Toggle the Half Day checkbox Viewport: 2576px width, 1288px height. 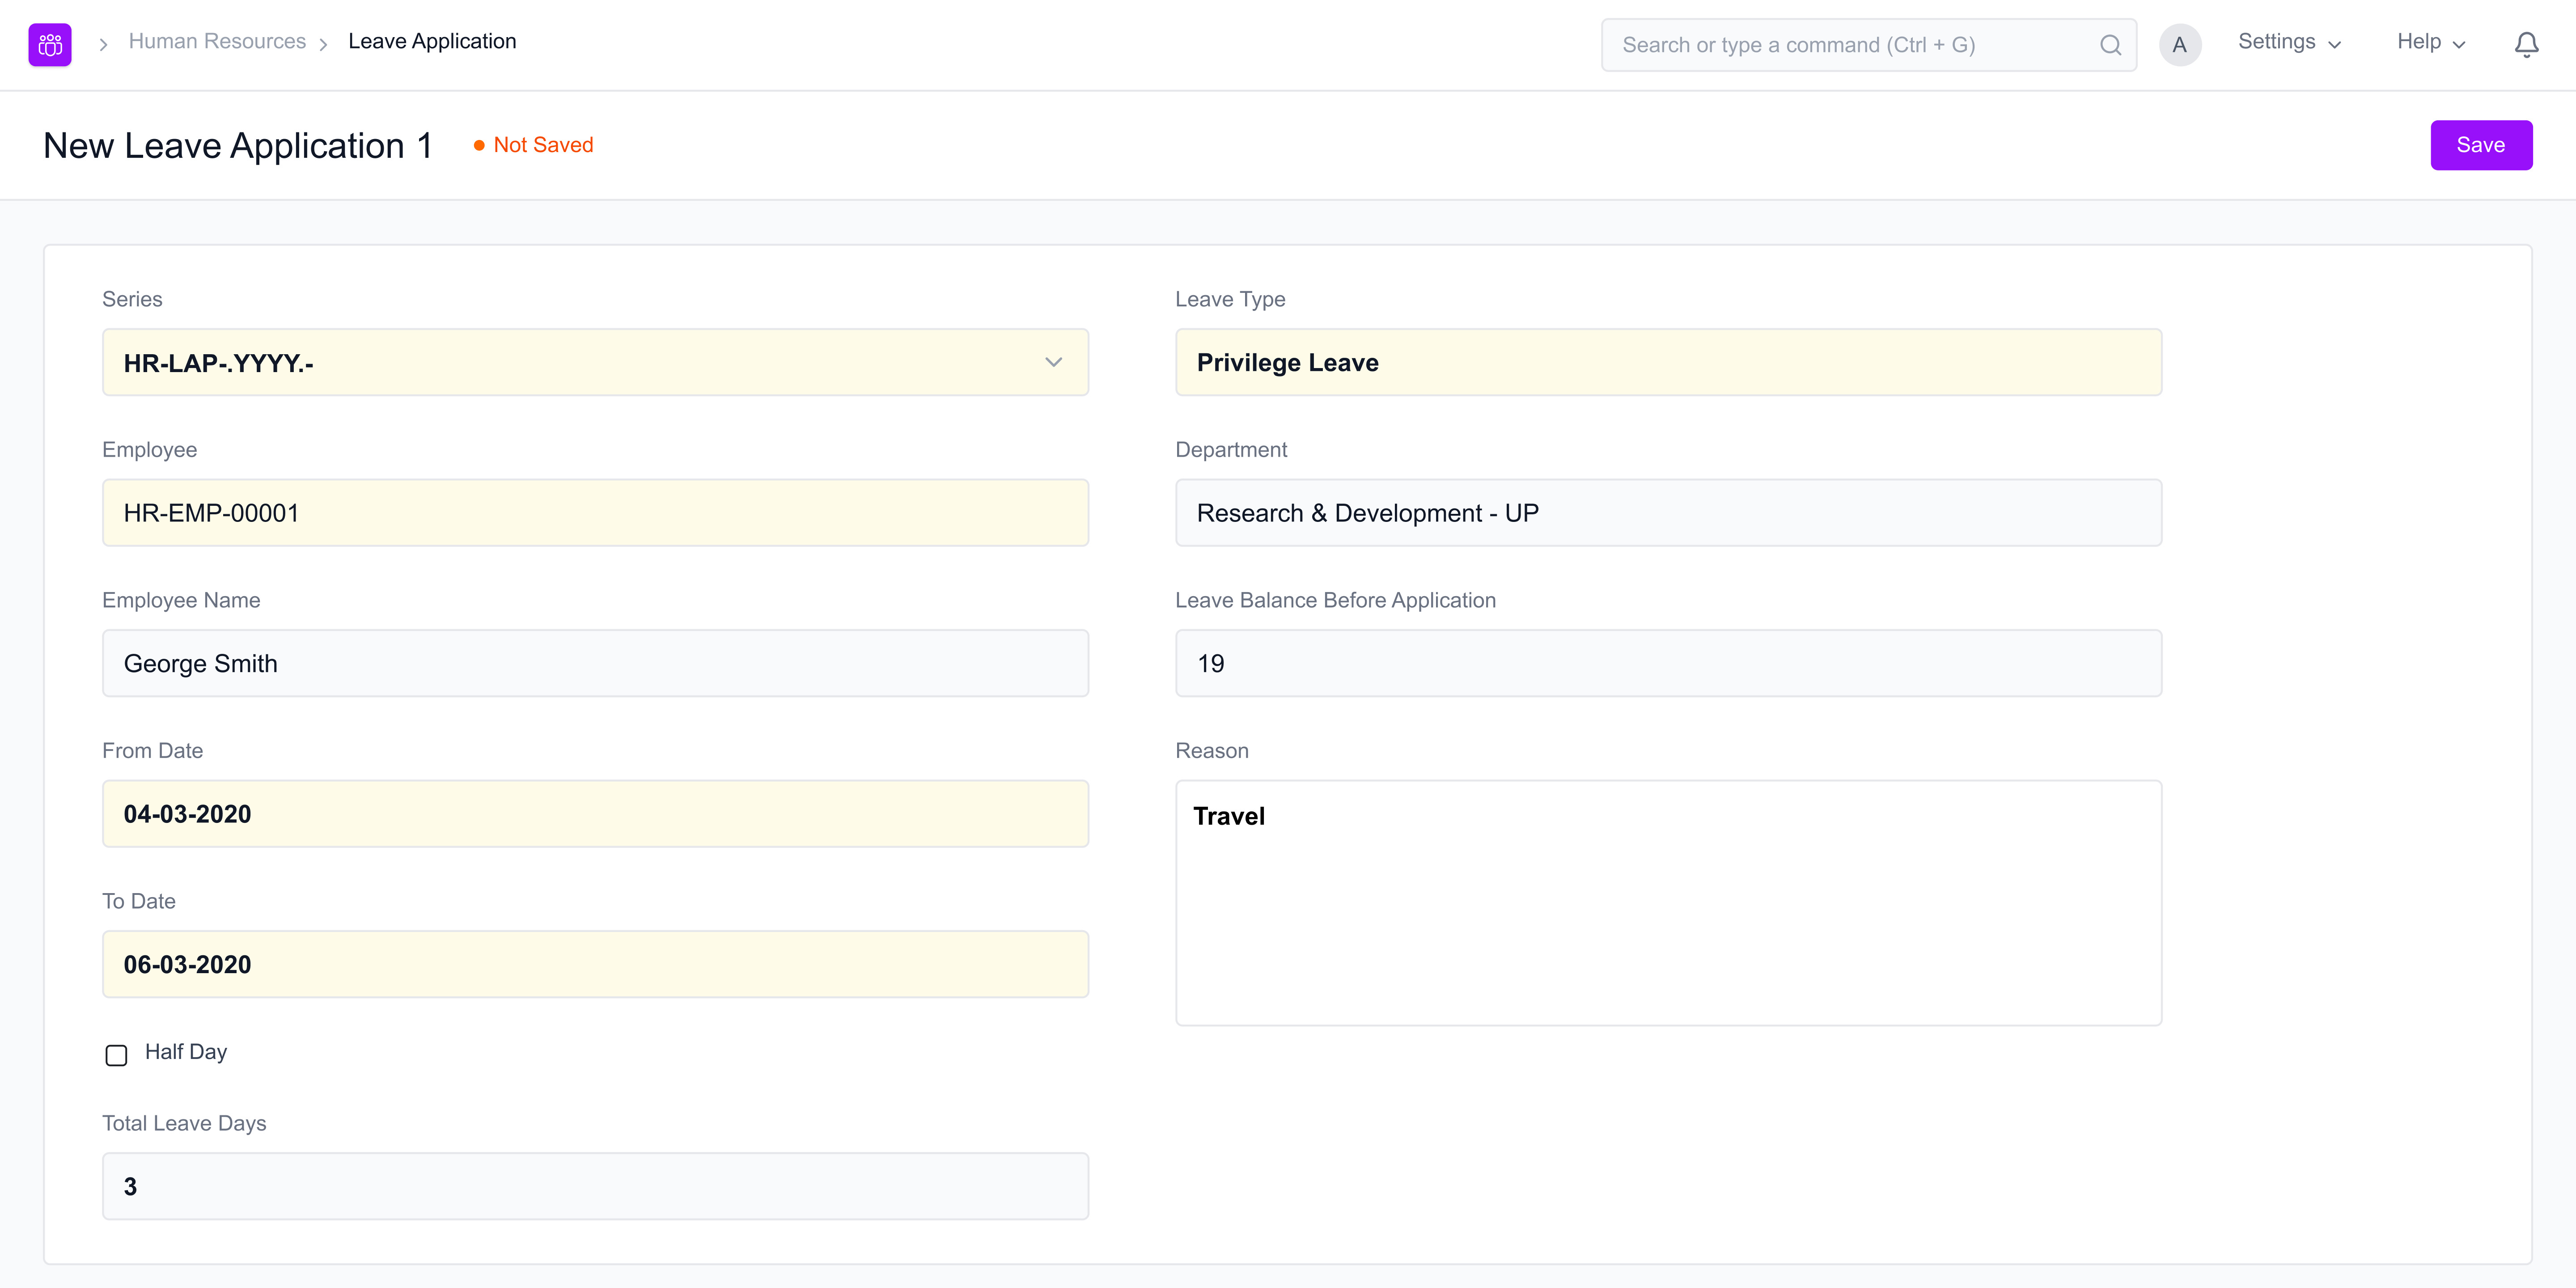pyautogui.click(x=116, y=1055)
